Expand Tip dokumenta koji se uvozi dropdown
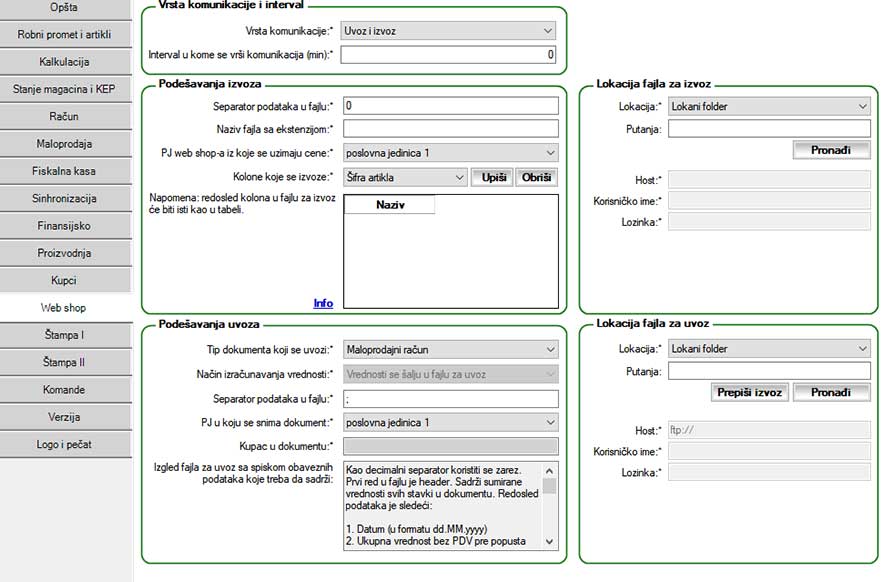892x582 pixels. pyautogui.click(x=451, y=350)
